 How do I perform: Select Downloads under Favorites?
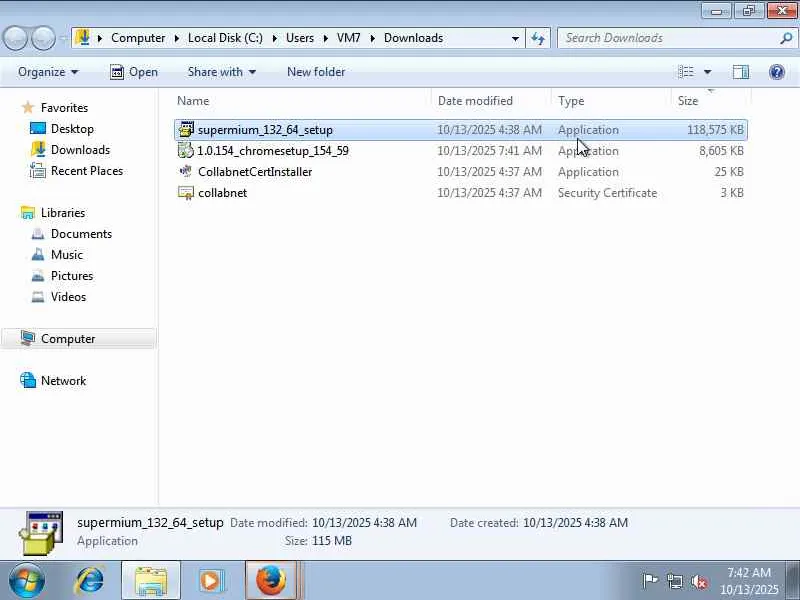click(x=81, y=149)
